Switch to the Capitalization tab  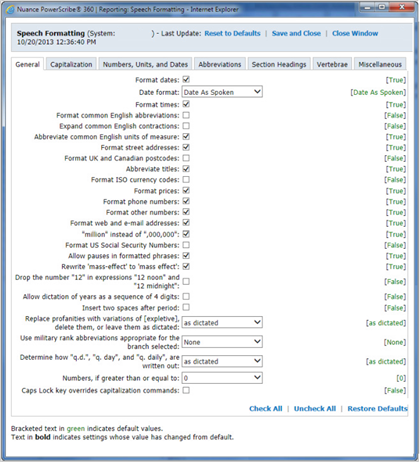pyautogui.click(x=71, y=64)
